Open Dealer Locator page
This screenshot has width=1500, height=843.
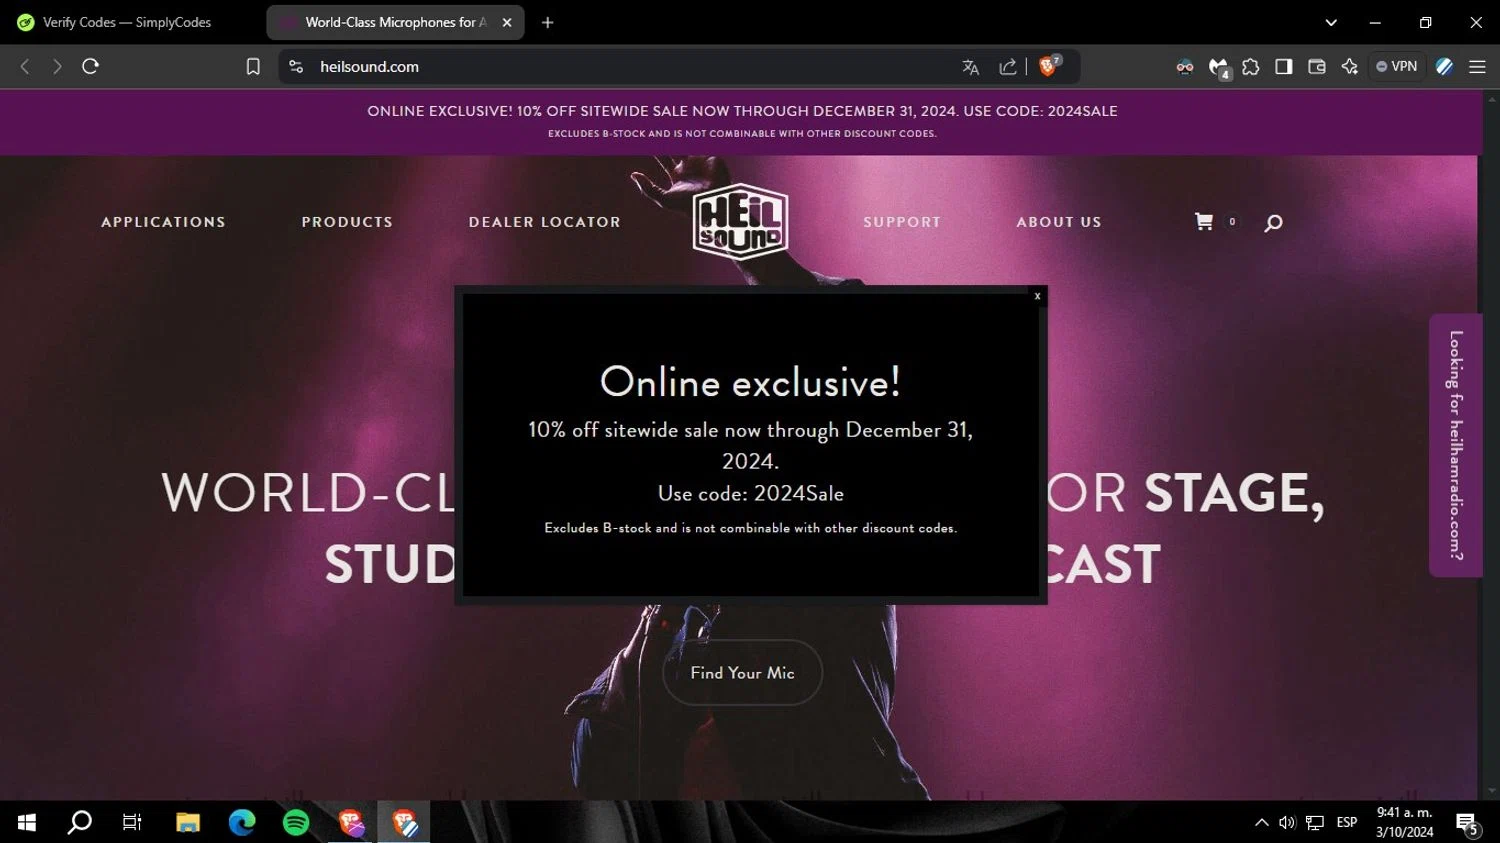pos(545,222)
